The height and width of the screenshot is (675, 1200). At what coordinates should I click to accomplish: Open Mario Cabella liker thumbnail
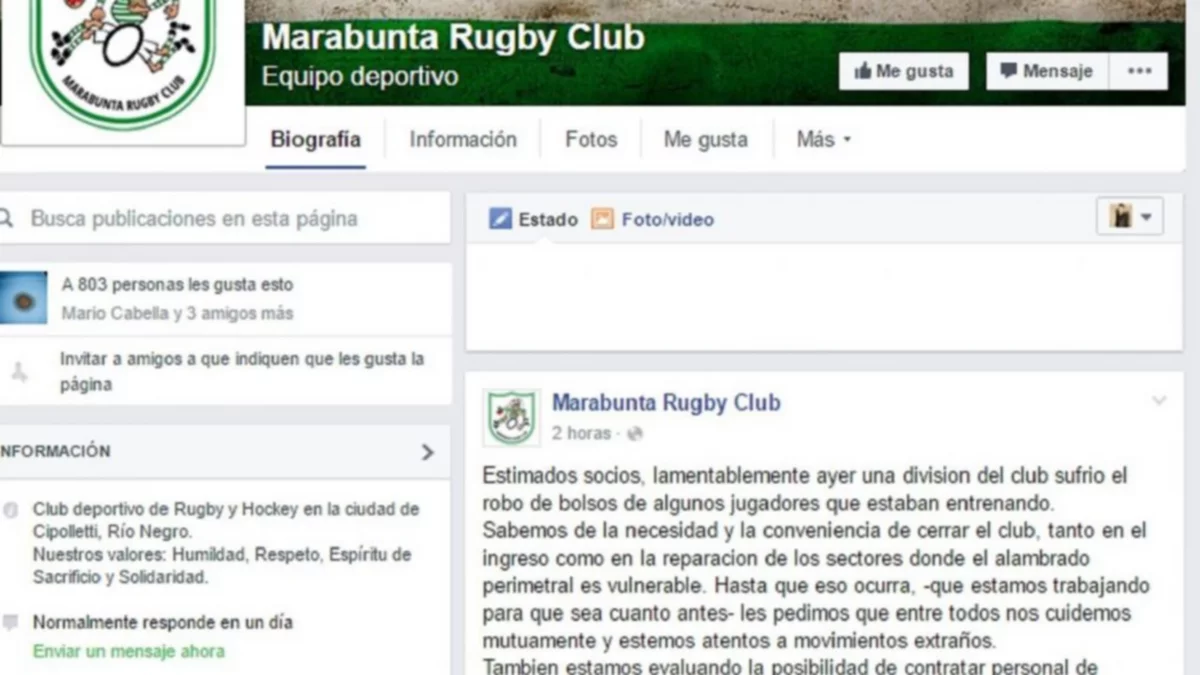click(22, 298)
